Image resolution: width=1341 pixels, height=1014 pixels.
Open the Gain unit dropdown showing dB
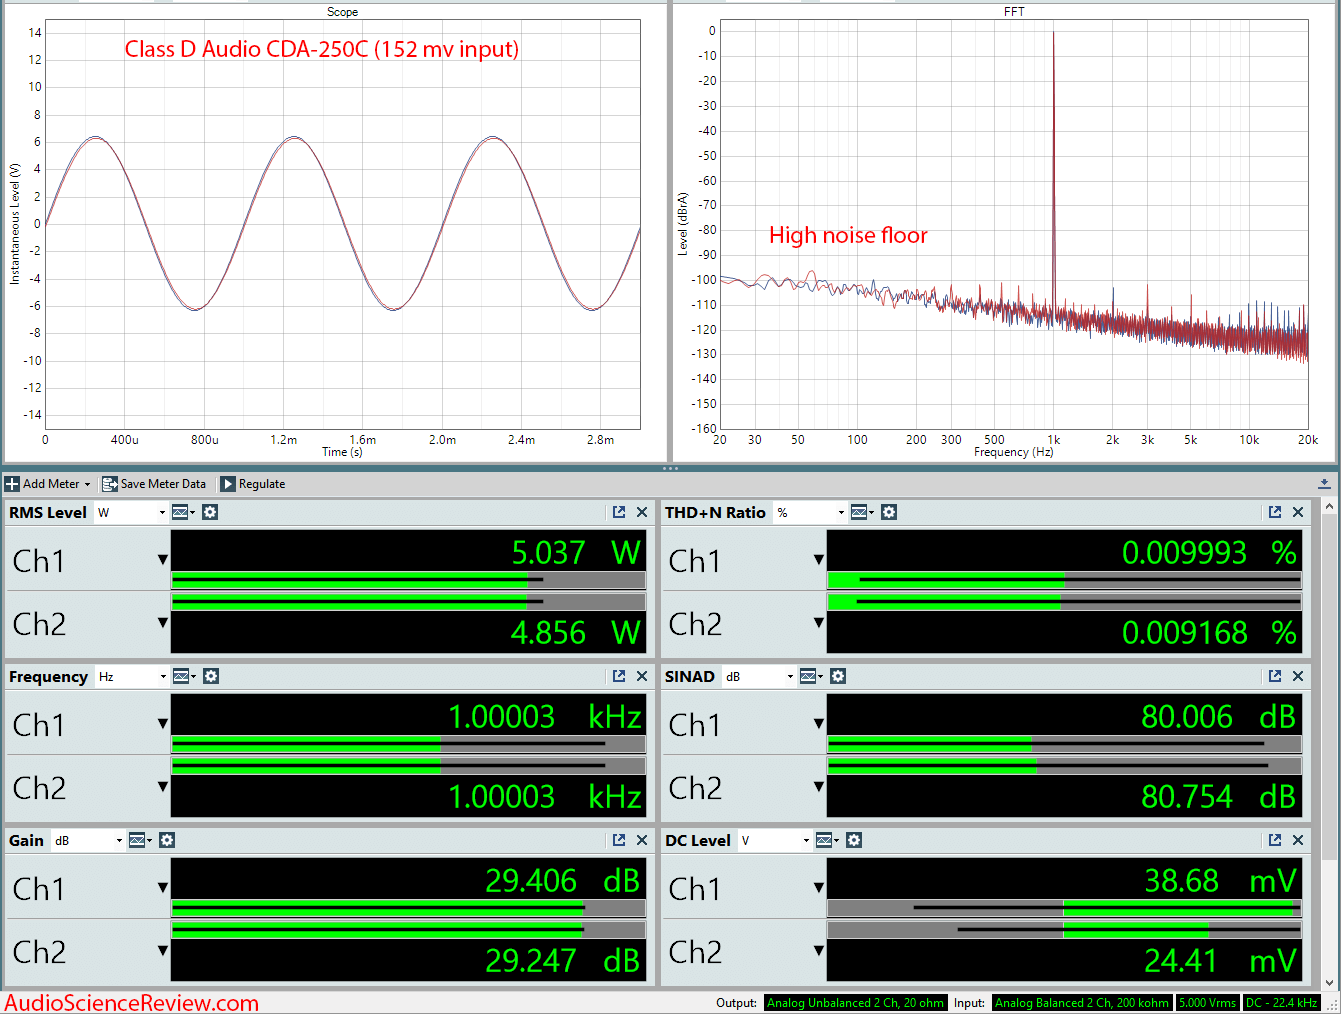[88, 840]
